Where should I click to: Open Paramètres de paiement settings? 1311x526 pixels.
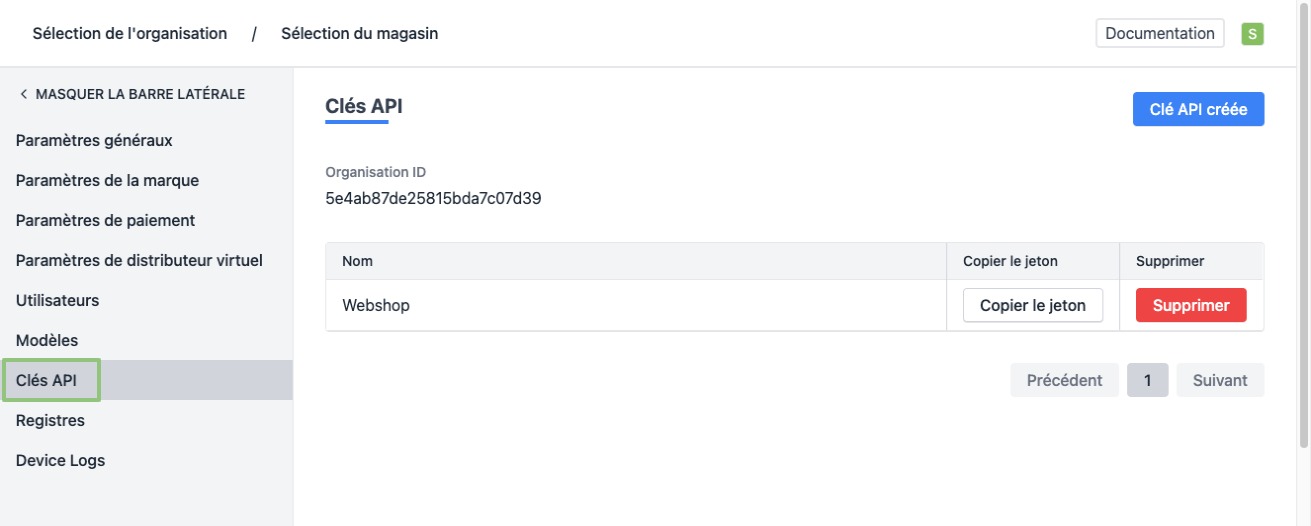tap(105, 220)
